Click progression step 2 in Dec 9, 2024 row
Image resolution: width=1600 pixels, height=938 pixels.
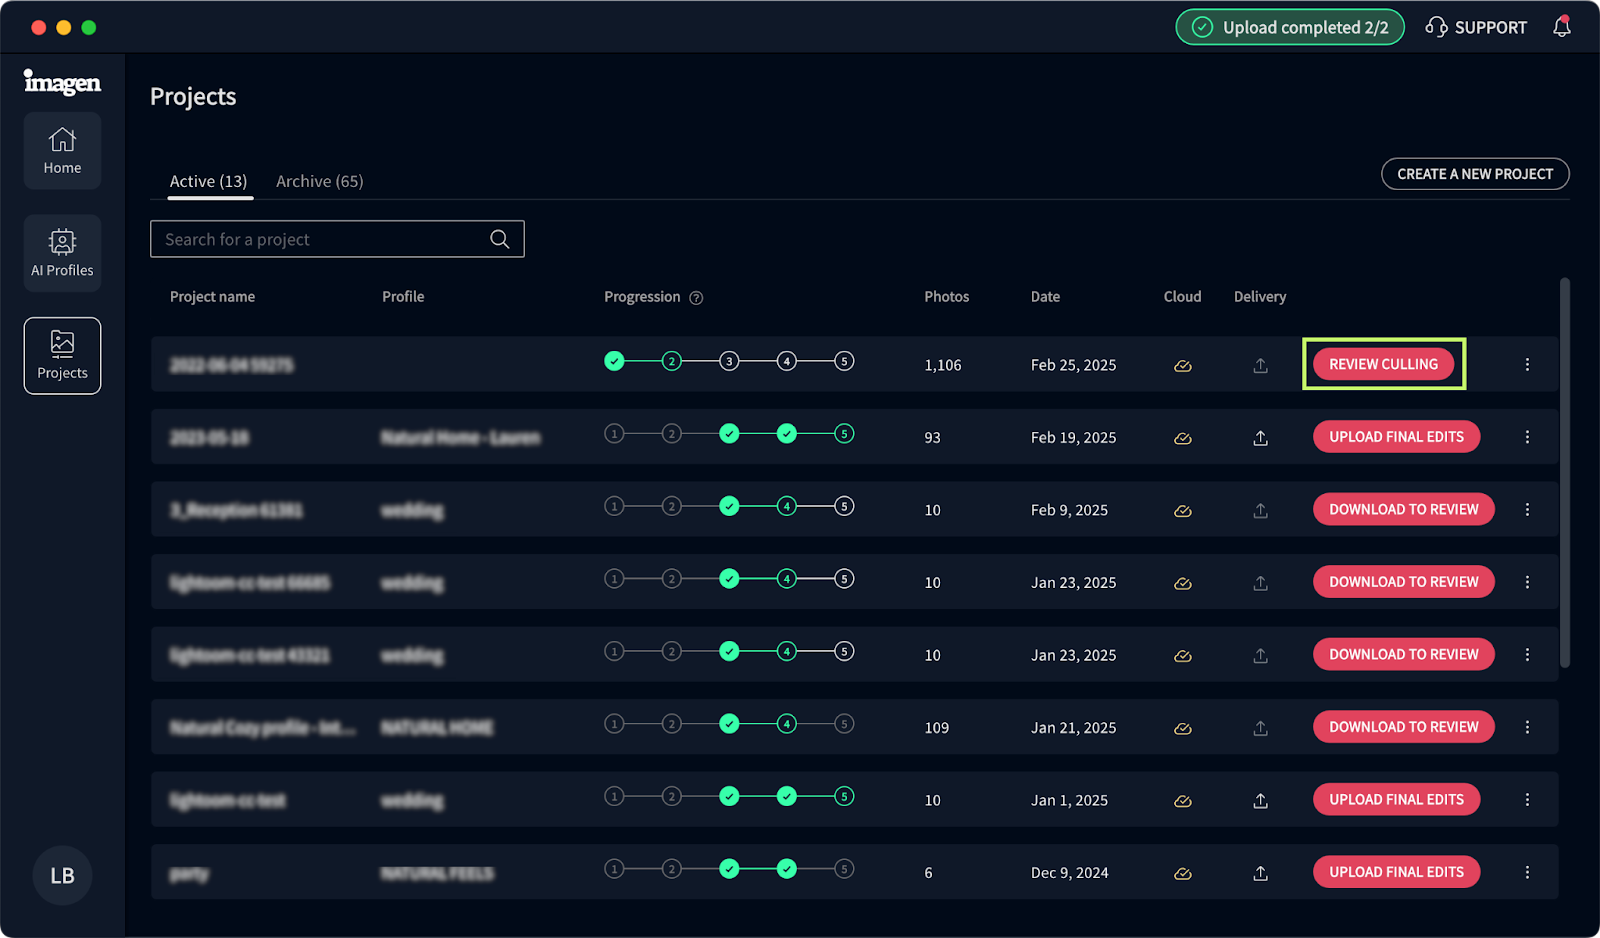pyautogui.click(x=672, y=869)
